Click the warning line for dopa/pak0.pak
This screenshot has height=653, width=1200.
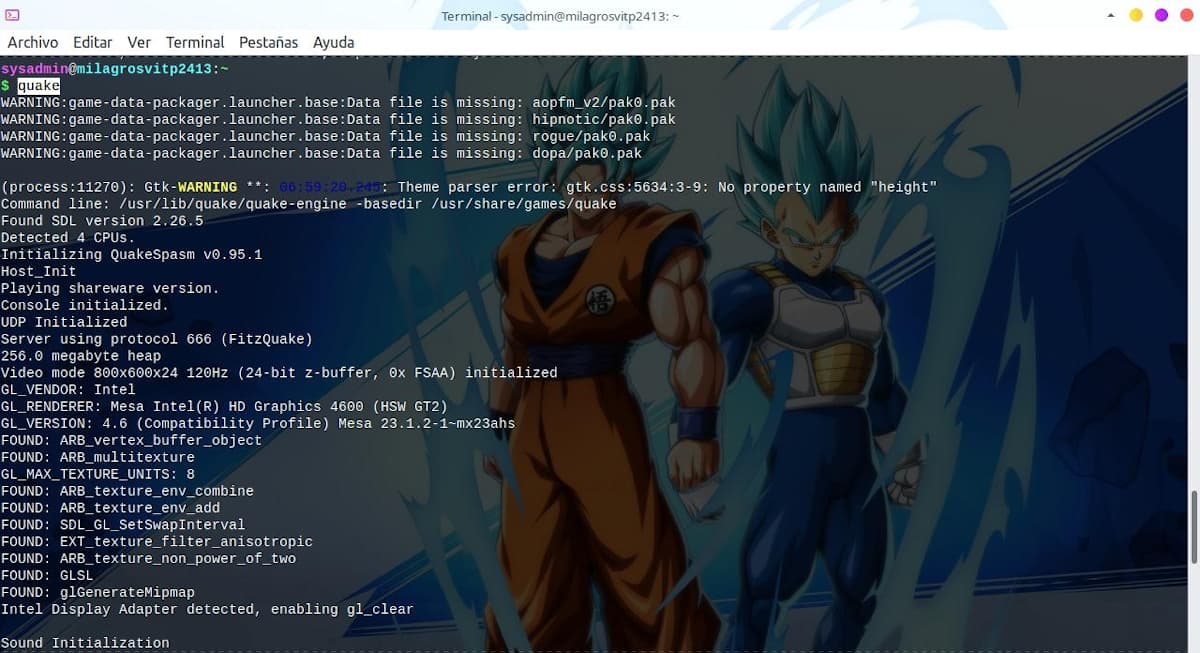(321, 154)
